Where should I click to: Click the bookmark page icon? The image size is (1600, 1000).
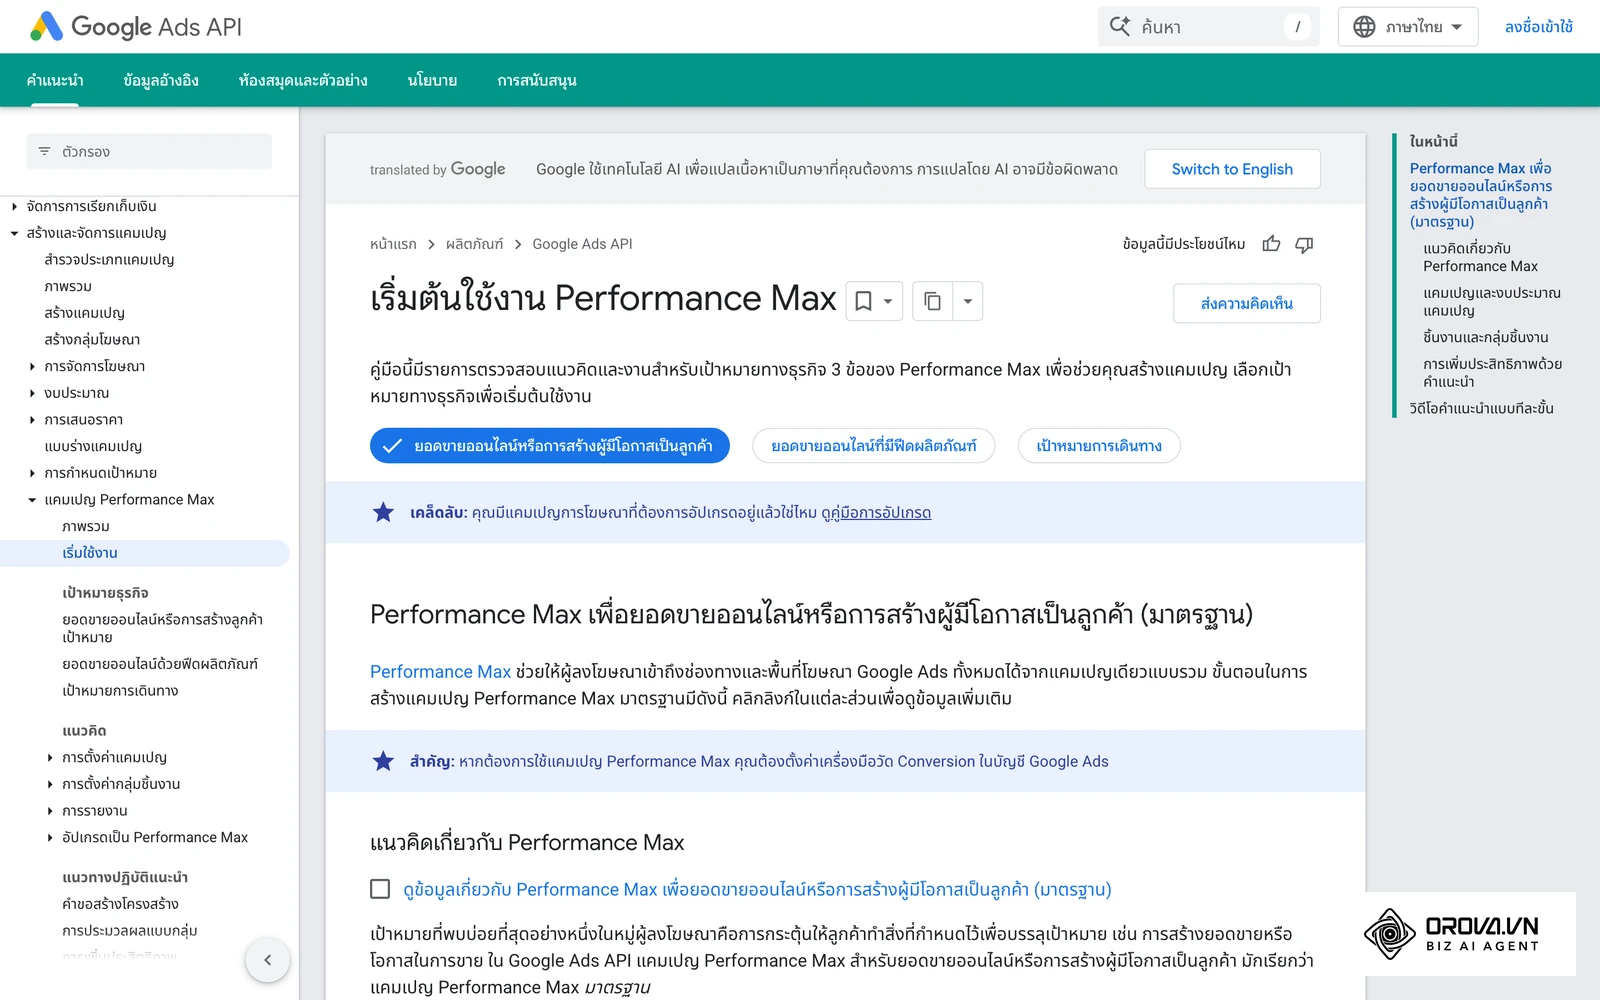pos(863,301)
